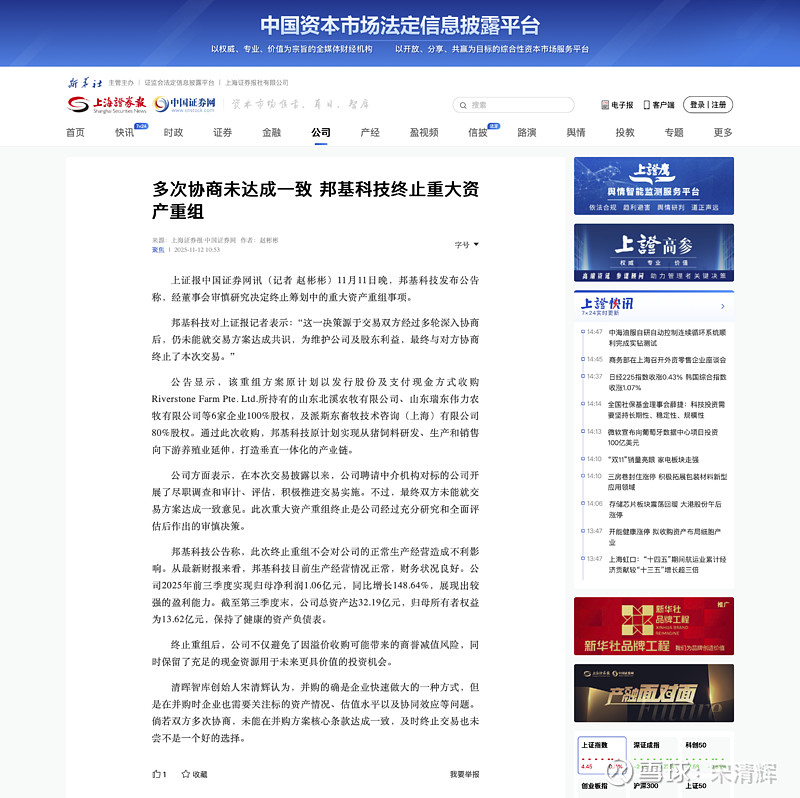Focus the 搜索 search input field
800x798 pixels.
513,105
